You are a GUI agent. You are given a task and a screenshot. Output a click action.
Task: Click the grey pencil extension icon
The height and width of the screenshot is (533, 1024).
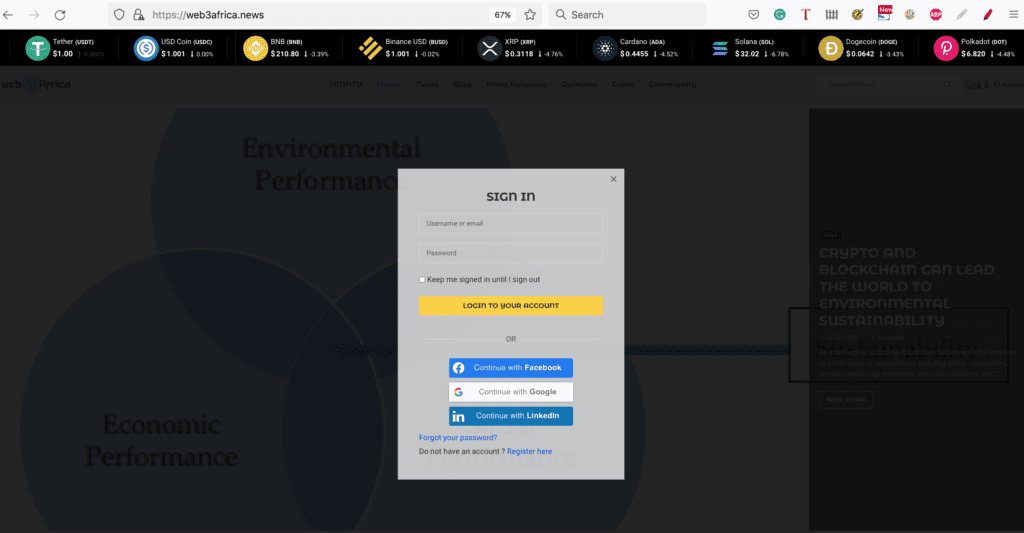(961, 14)
